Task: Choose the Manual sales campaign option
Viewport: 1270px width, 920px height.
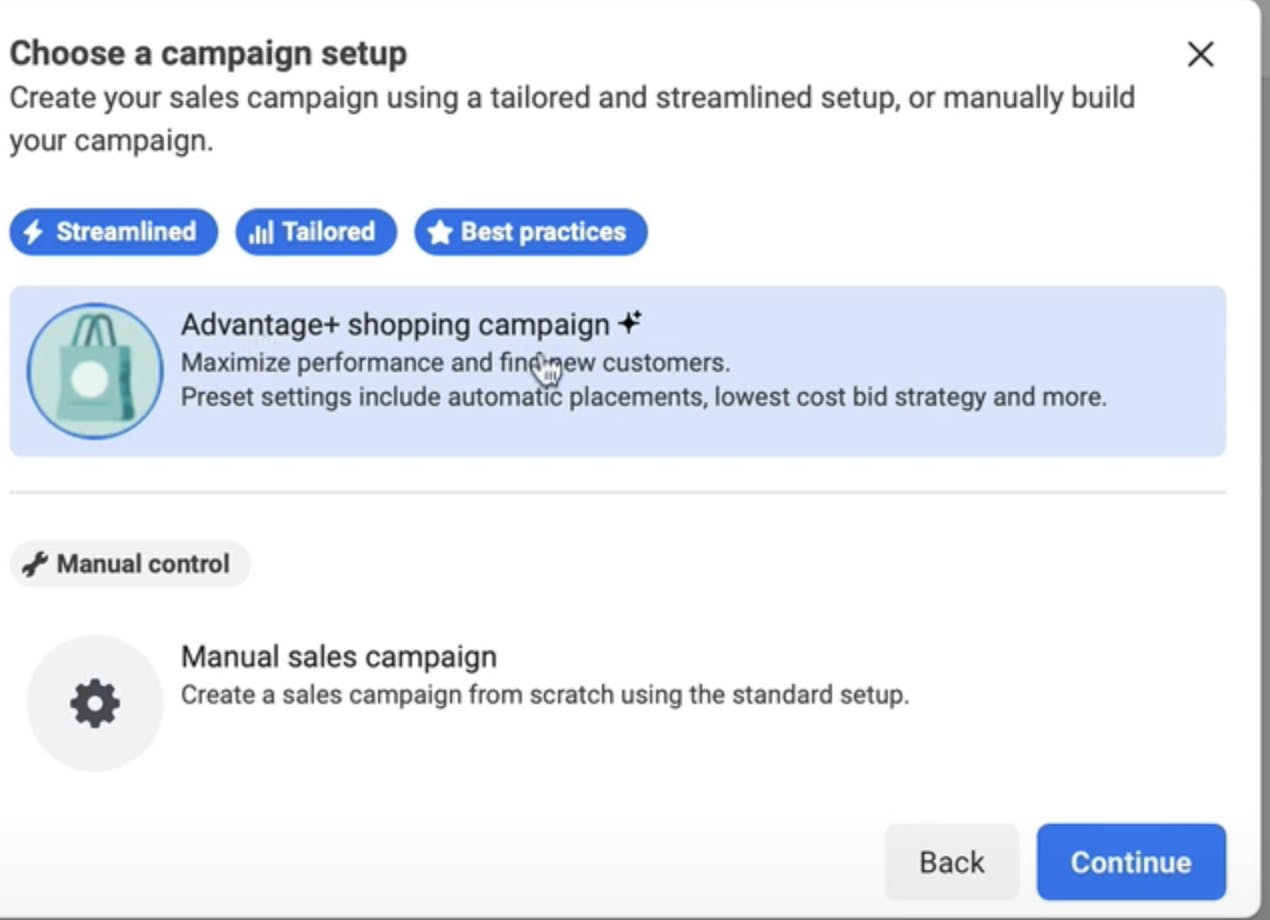Action: (617, 704)
